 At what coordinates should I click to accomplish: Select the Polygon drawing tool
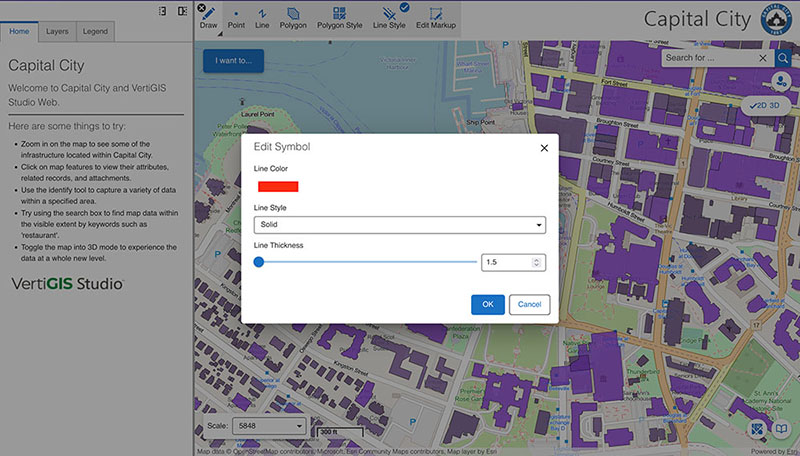pos(293,18)
